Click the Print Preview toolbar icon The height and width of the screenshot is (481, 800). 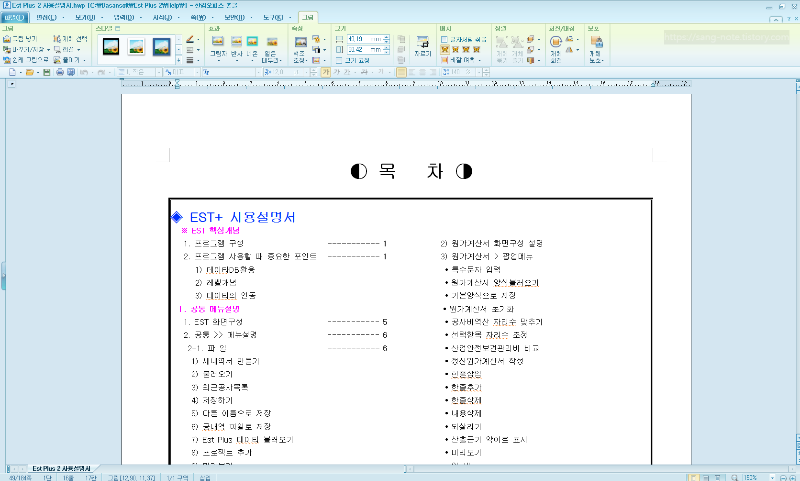70,72
